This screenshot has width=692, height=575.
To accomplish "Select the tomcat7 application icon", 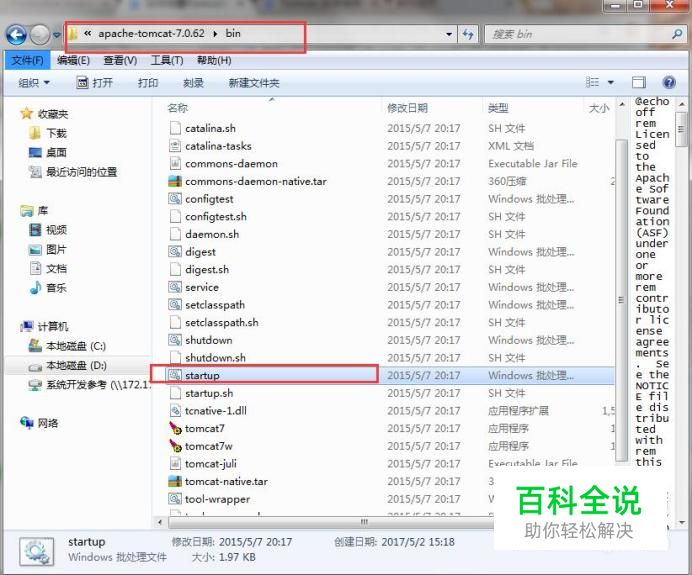I will [175, 428].
